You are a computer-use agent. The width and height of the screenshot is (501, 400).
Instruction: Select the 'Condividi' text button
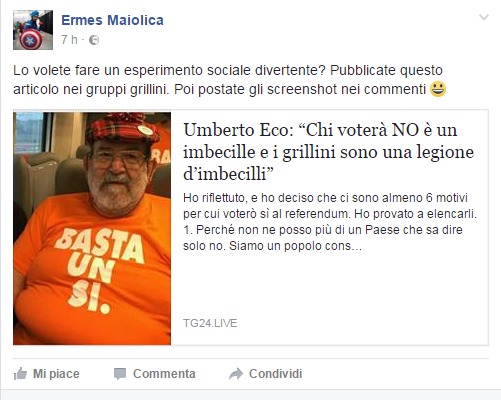coord(275,374)
